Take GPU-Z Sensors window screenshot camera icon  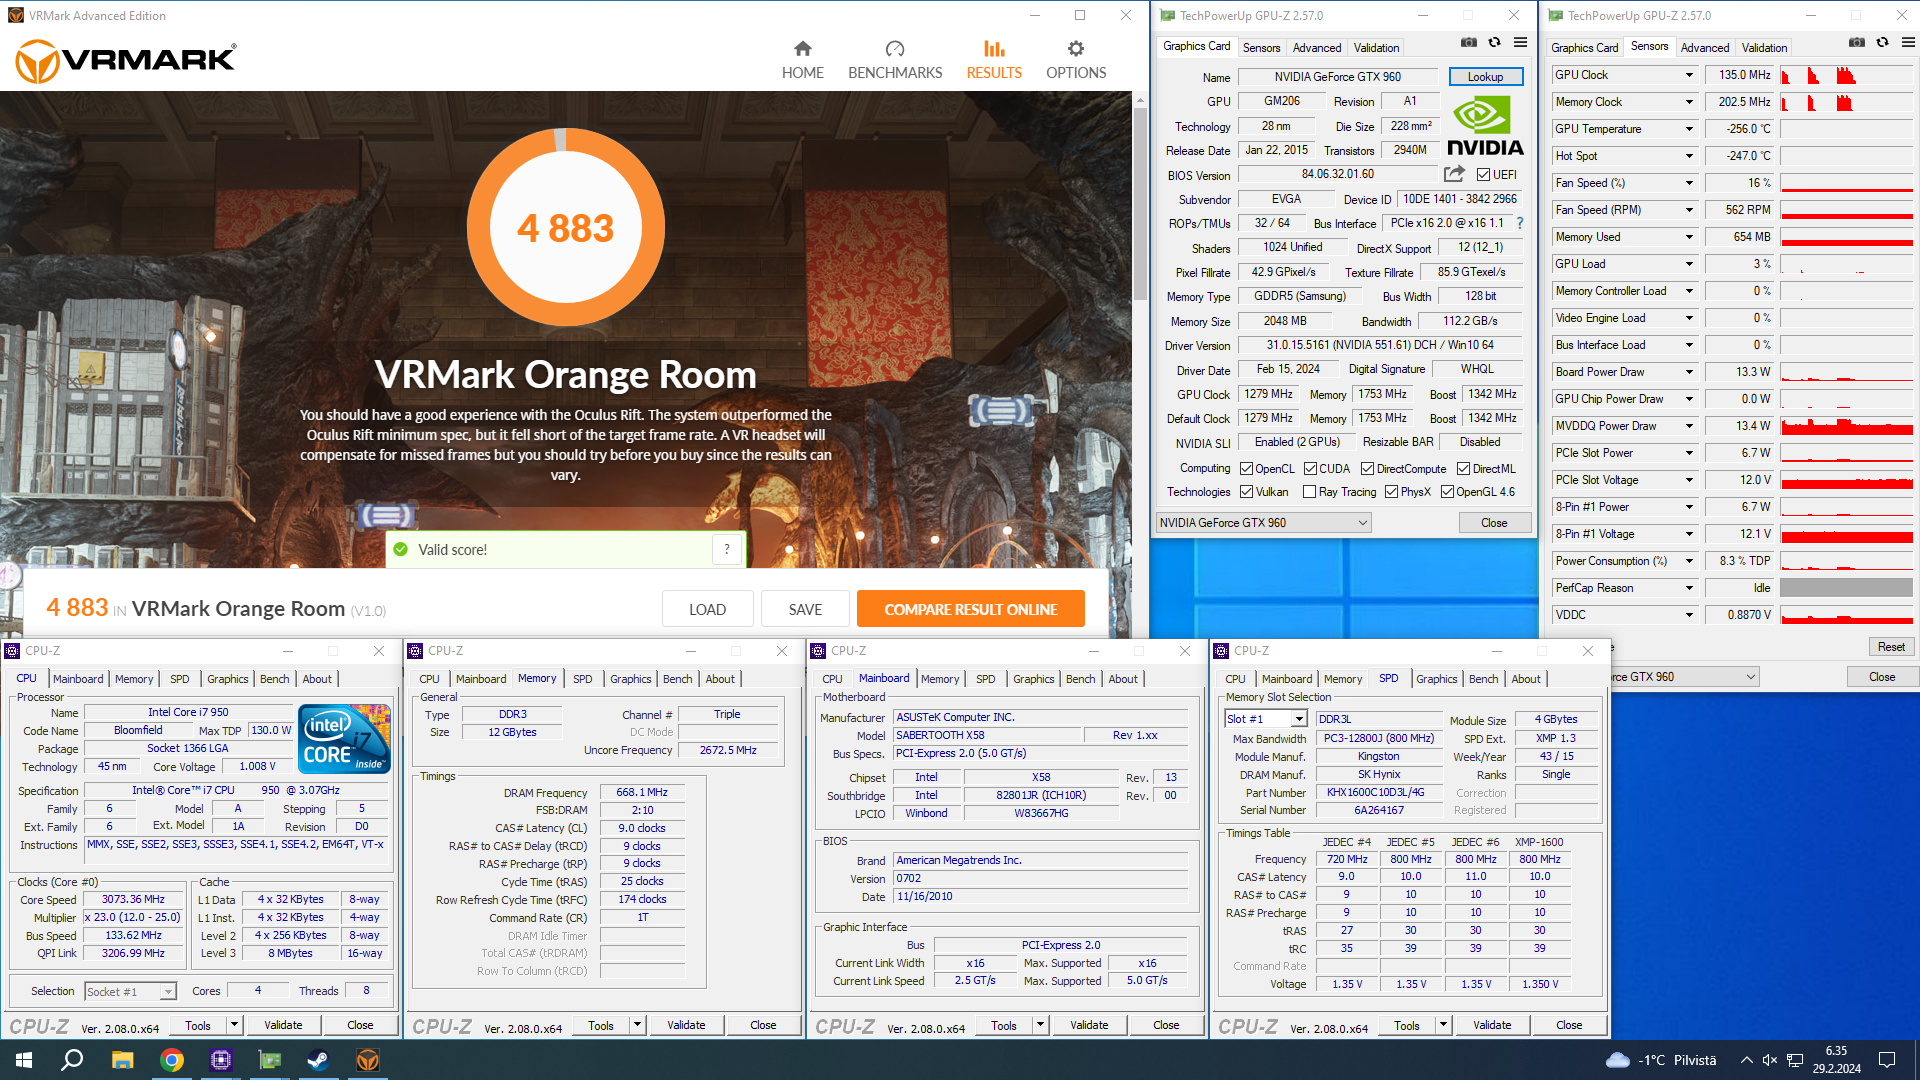tap(1856, 43)
